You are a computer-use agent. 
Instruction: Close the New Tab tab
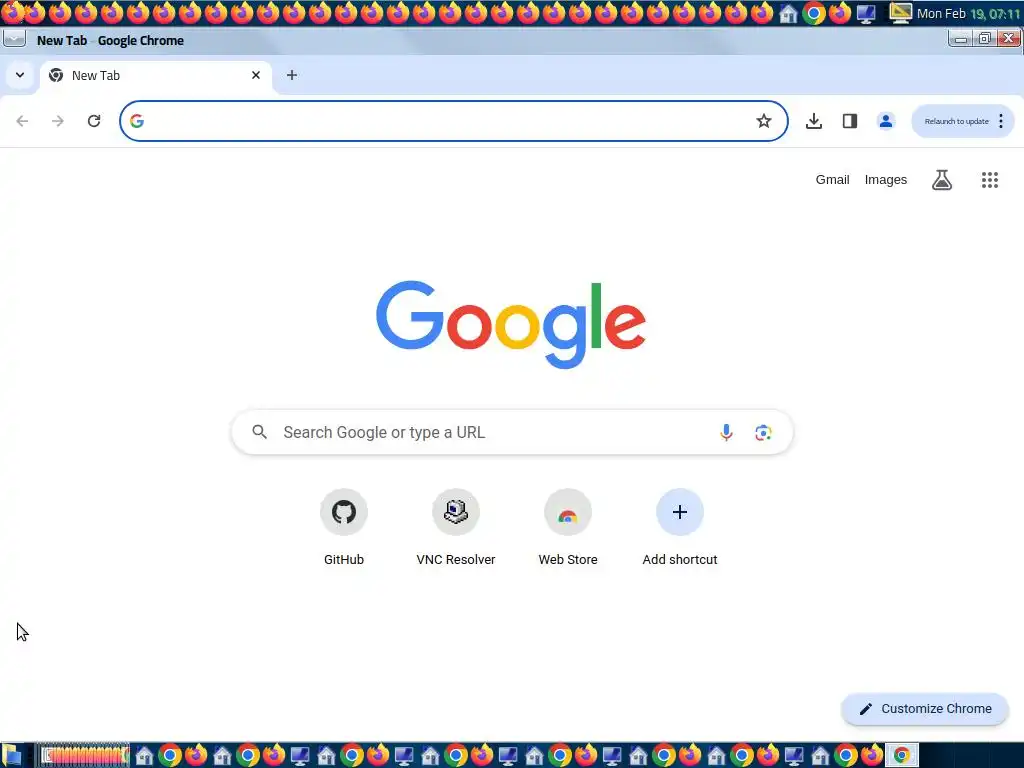[256, 75]
